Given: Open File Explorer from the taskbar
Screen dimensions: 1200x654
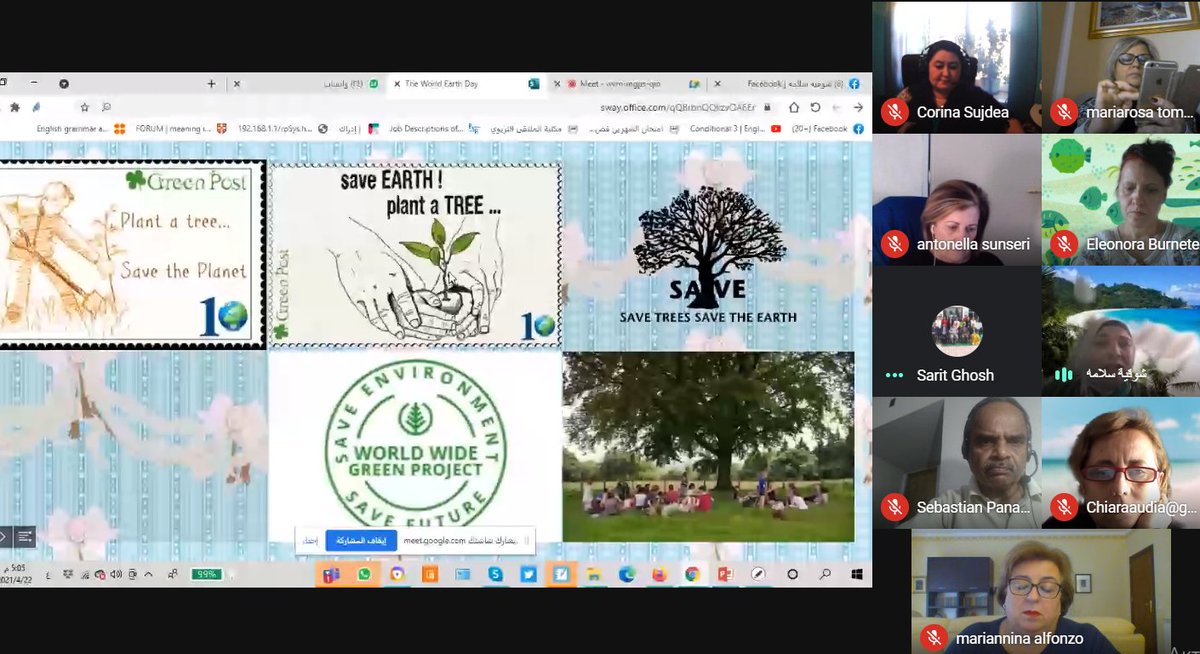Looking at the screenshot, I should pos(594,574).
